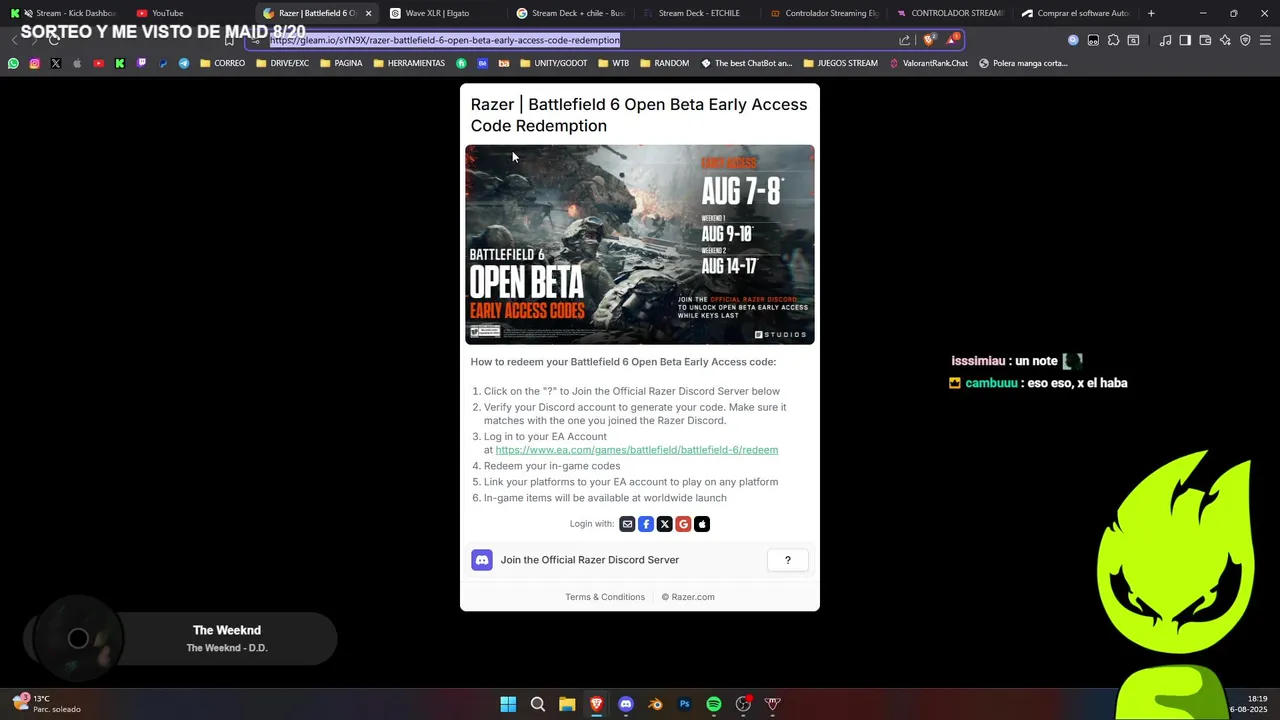Open the Brave hamburger main menu

tap(1266, 40)
